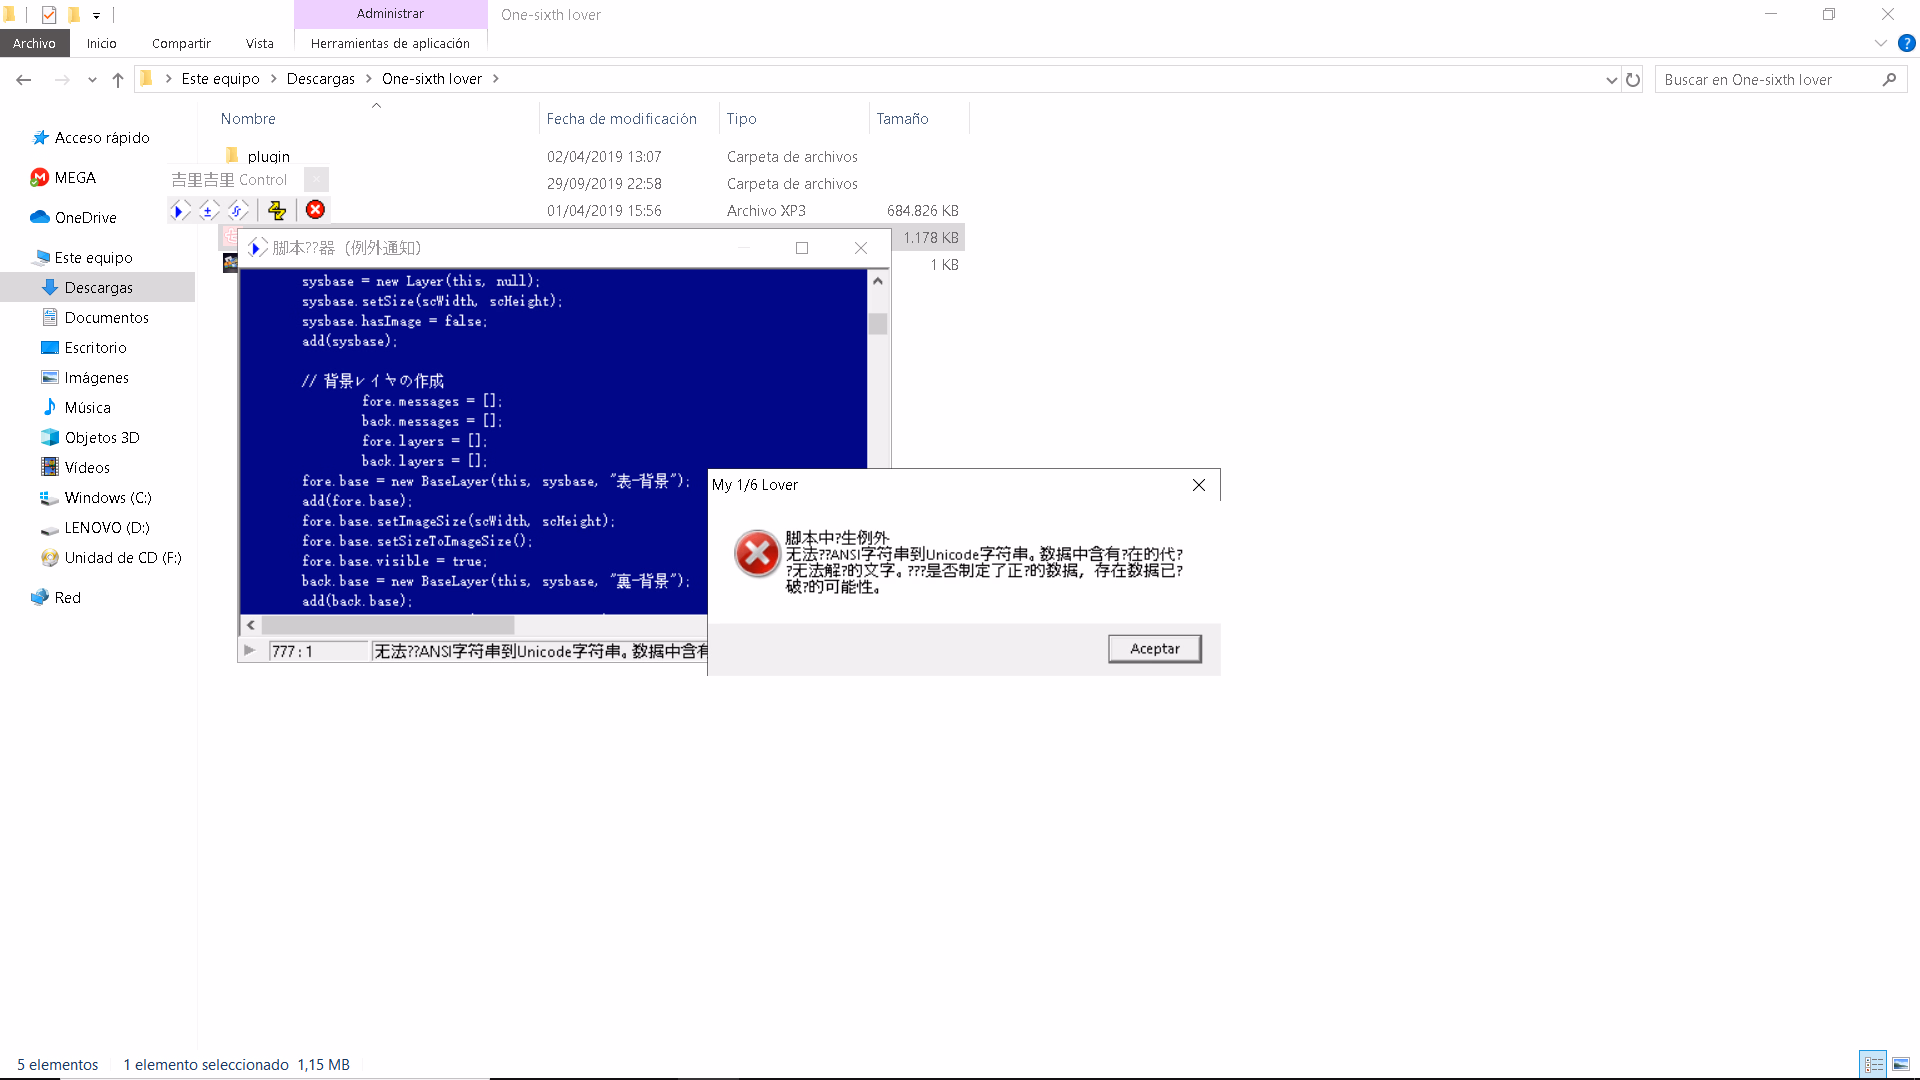Image resolution: width=1920 pixels, height=1080 pixels.
Task: Switch to details view button in status bar
Action: tap(1874, 1064)
